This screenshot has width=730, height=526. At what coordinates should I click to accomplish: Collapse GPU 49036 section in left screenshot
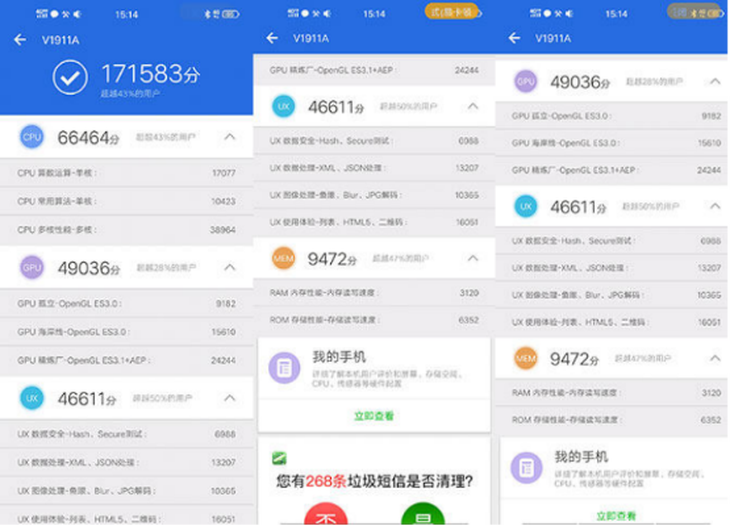(x=230, y=267)
